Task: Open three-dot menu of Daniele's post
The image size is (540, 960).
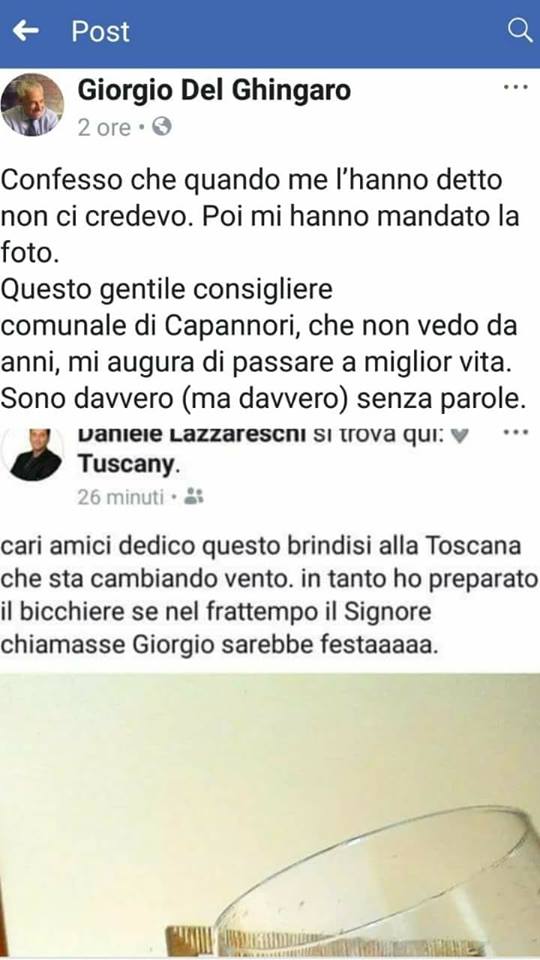Action: pyautogui.click(x=515, y=433)
